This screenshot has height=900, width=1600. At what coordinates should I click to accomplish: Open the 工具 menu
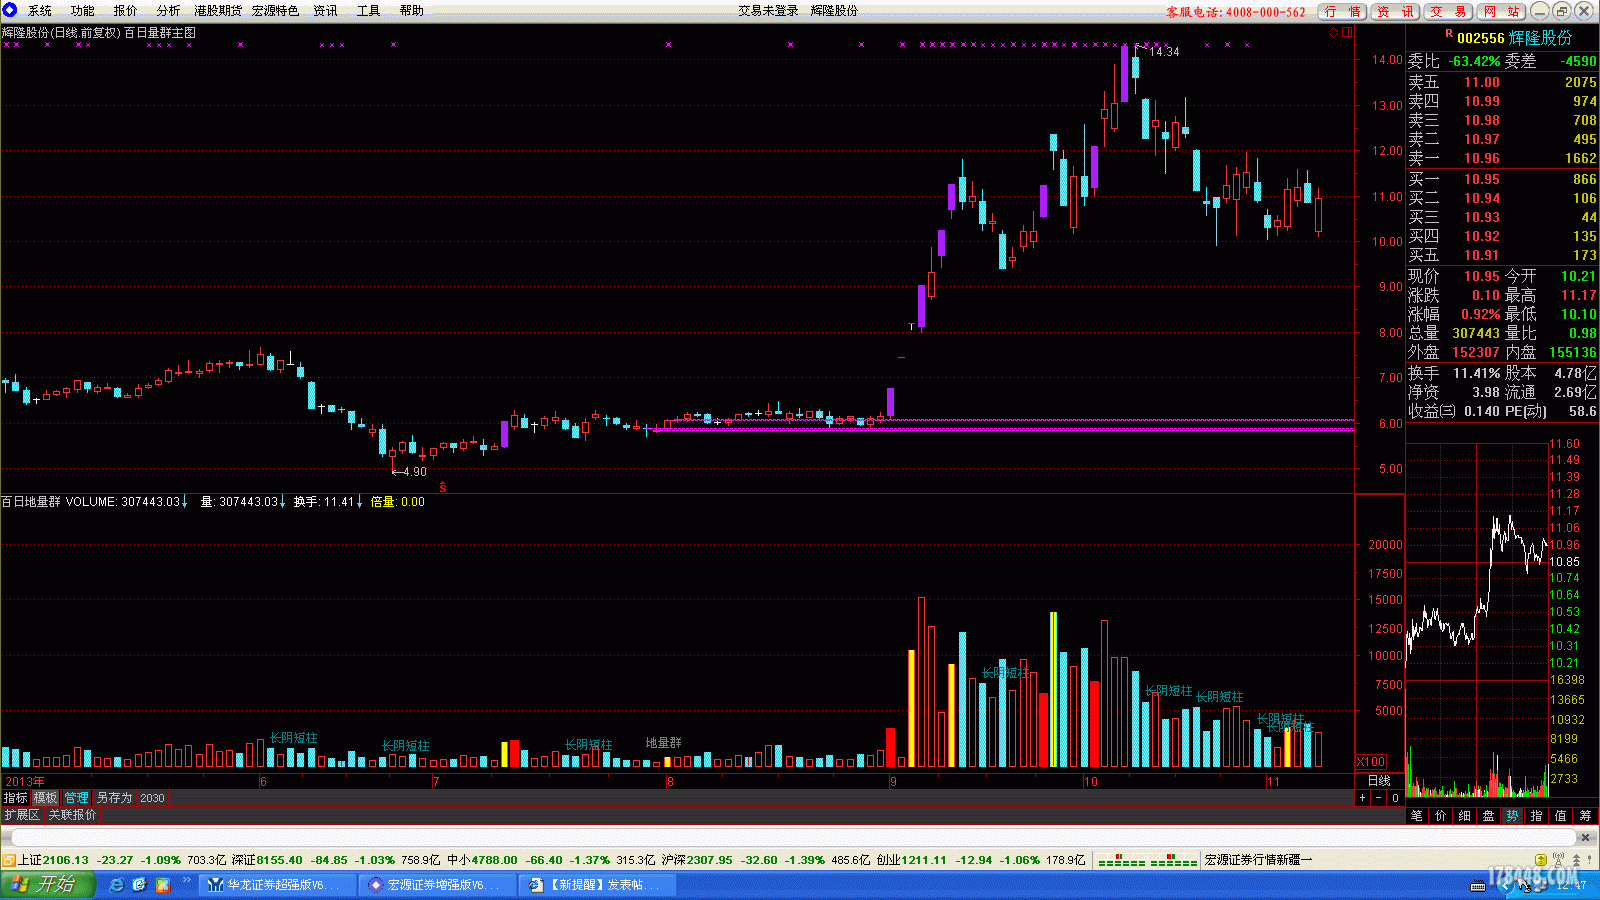[368, 10]
